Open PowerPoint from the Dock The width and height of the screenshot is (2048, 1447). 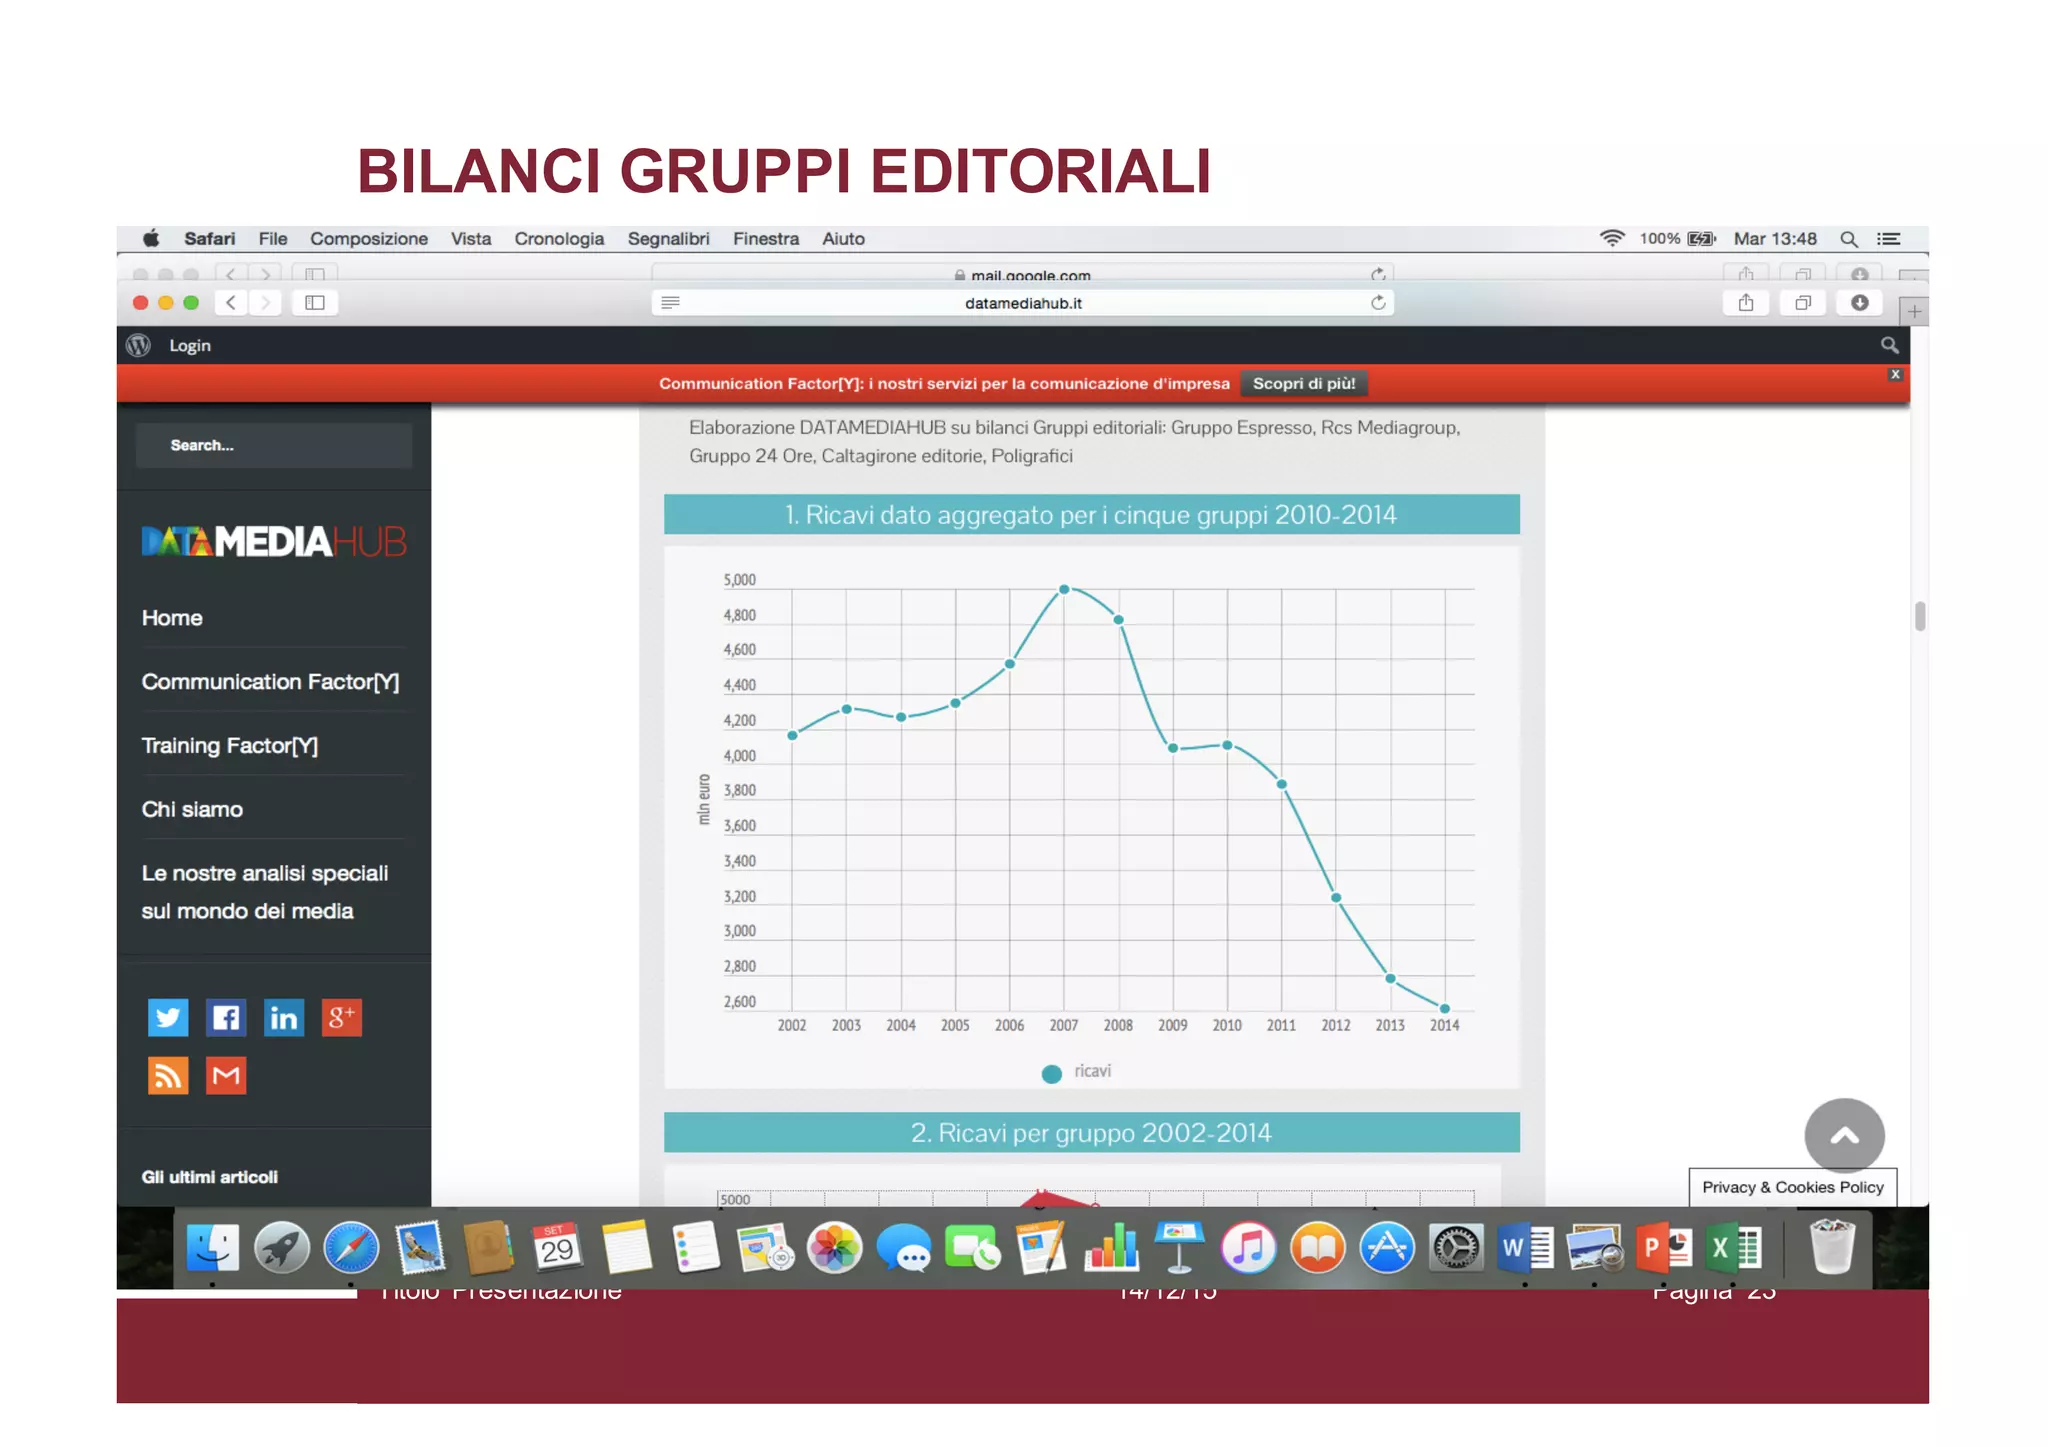pyautogui.click(x=1664, y=1248)
